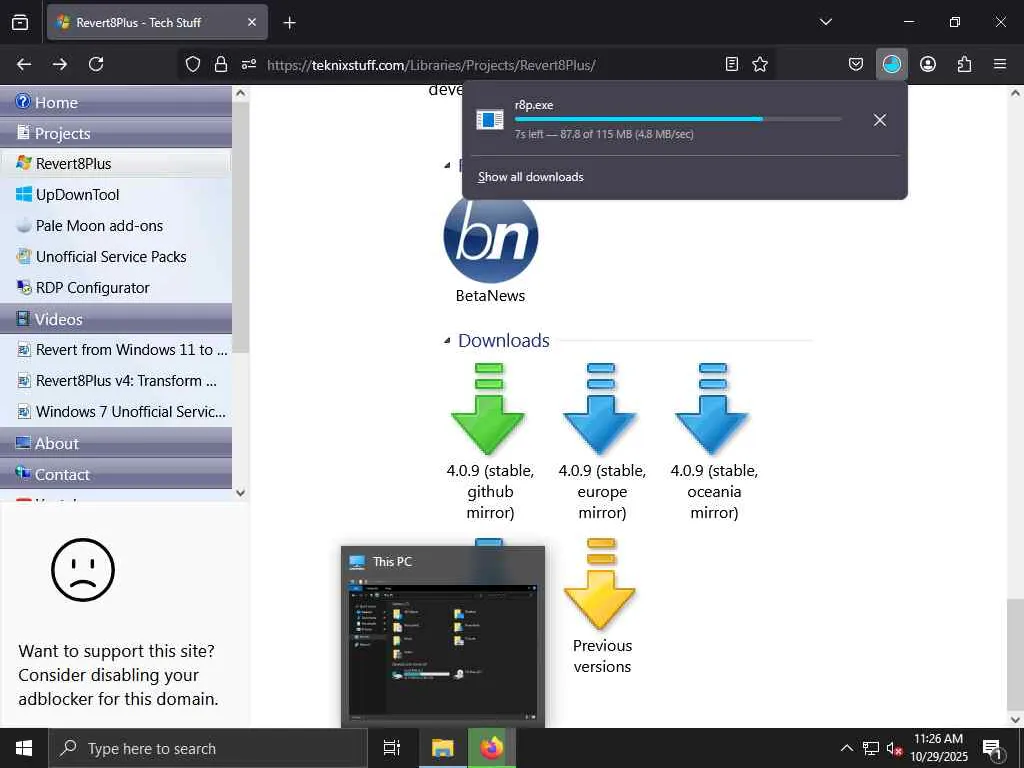Click the teknixstuff.com URL field

click(431, 65)
